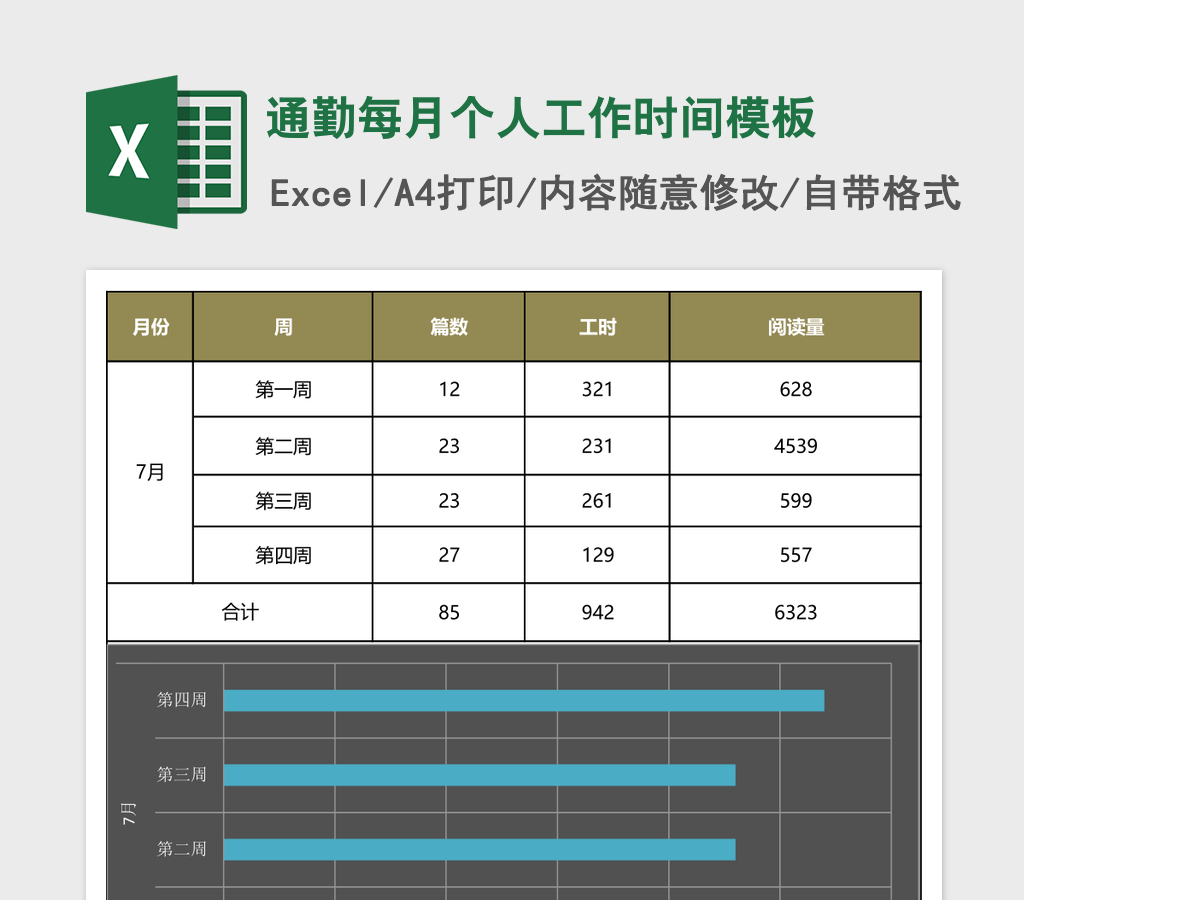Select 阅读量 value 557
The width and height of the screenshot is (1200, 900).
[x=795, y=555]
